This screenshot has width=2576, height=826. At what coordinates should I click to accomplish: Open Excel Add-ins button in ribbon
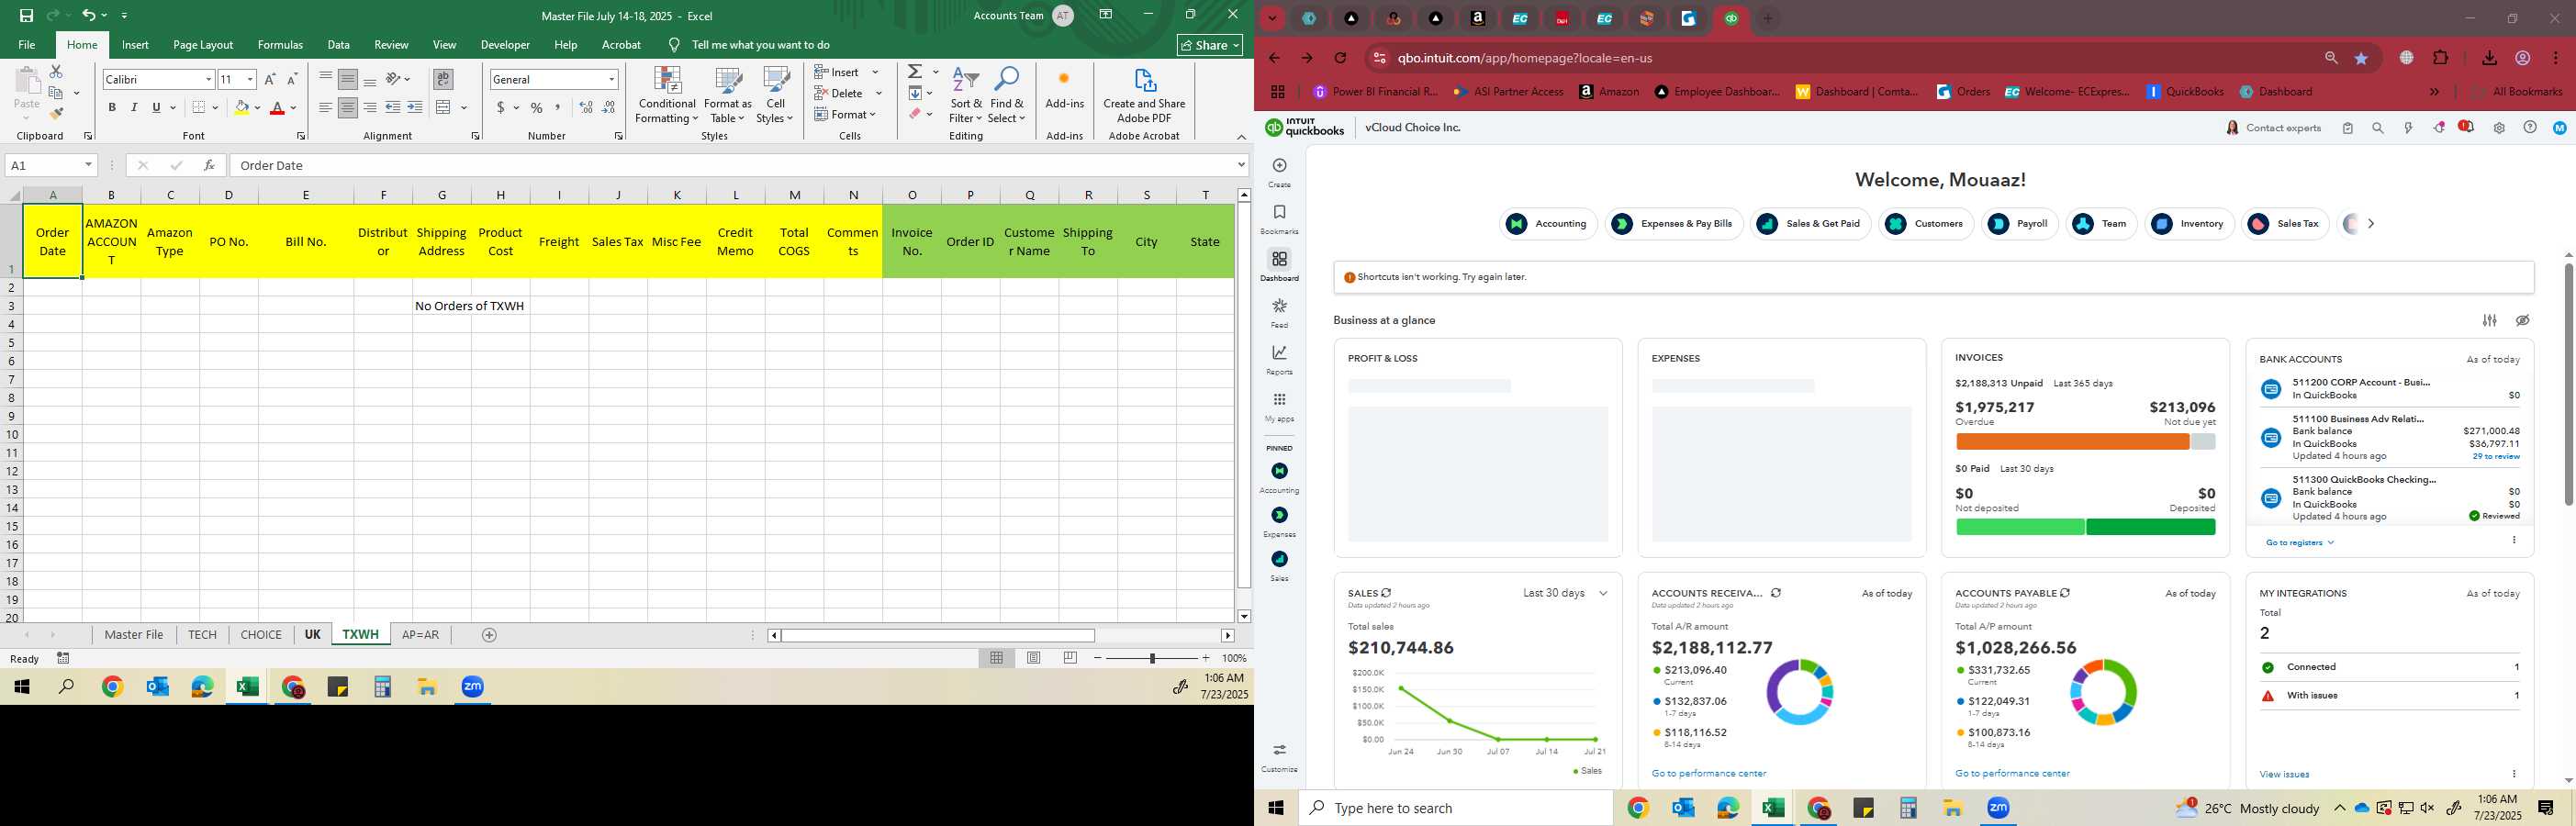(x=1064, y=89)
